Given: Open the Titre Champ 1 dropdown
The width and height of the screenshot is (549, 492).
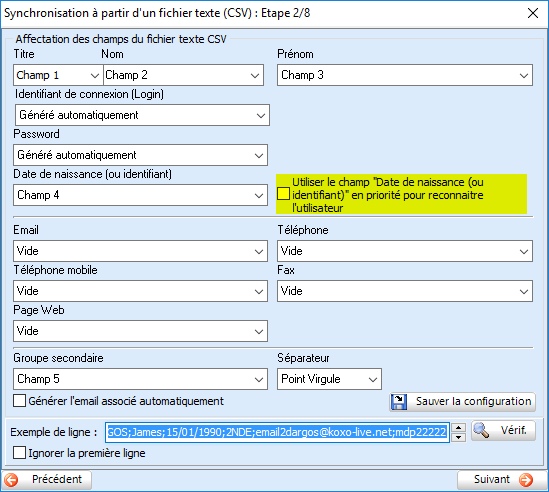Looking at the screenshot, I should click(x=58, y=75).
